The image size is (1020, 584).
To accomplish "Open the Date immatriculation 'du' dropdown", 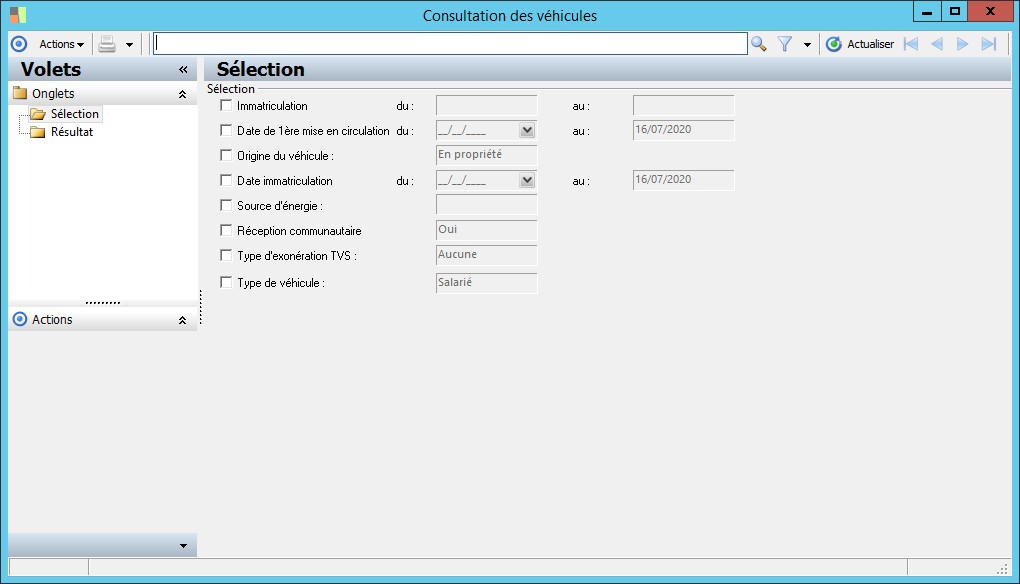I will [x=527, y=180].
